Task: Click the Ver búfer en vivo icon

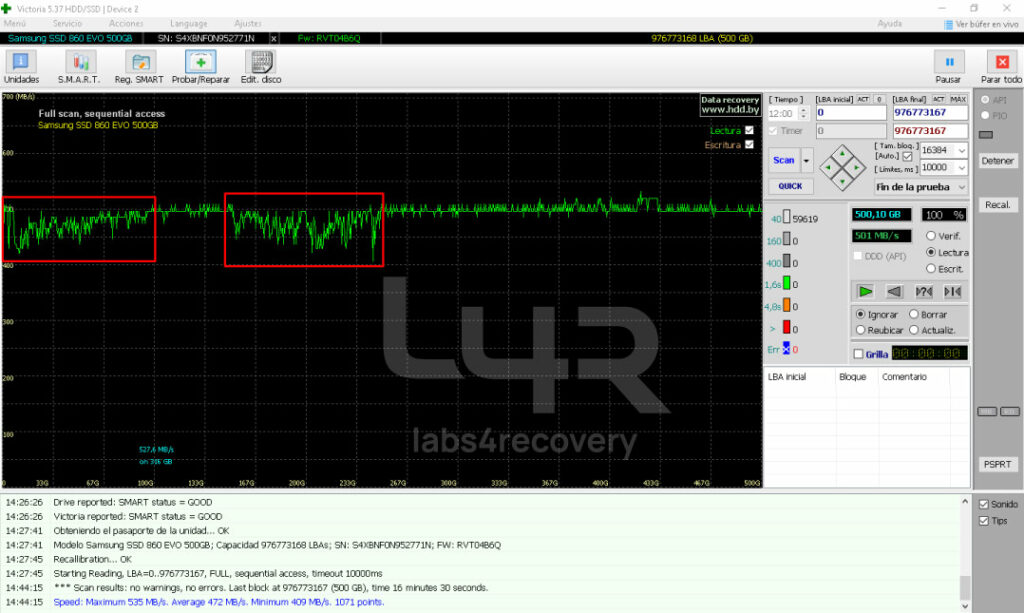Action: (948, 24)
